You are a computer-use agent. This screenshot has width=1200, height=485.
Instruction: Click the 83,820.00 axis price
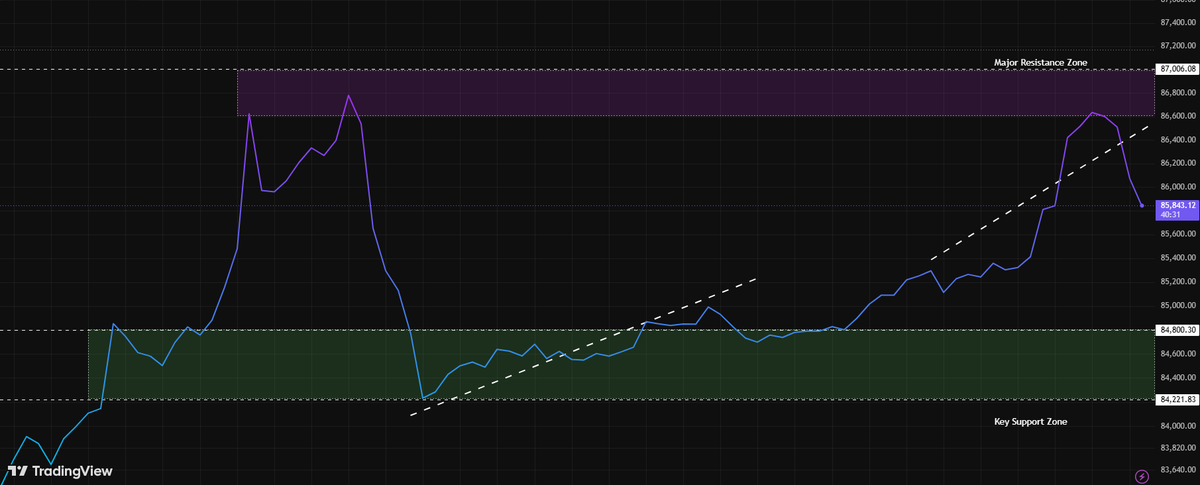click(x=1178, y=447)
